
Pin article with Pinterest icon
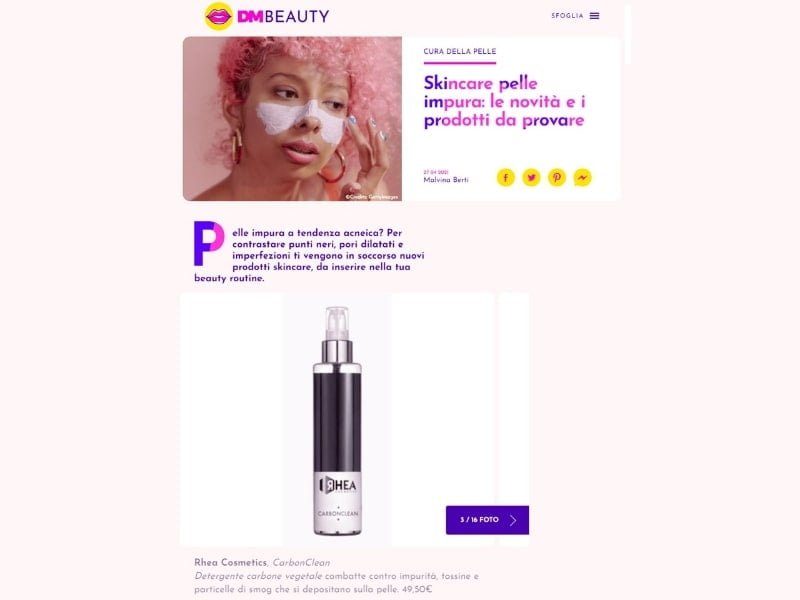point(557,178)
